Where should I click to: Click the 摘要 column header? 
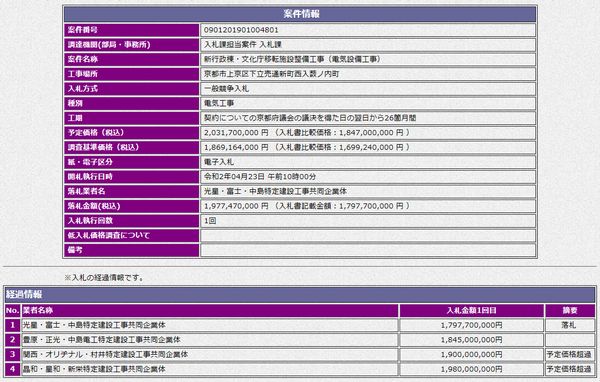[x=570, y=310]
